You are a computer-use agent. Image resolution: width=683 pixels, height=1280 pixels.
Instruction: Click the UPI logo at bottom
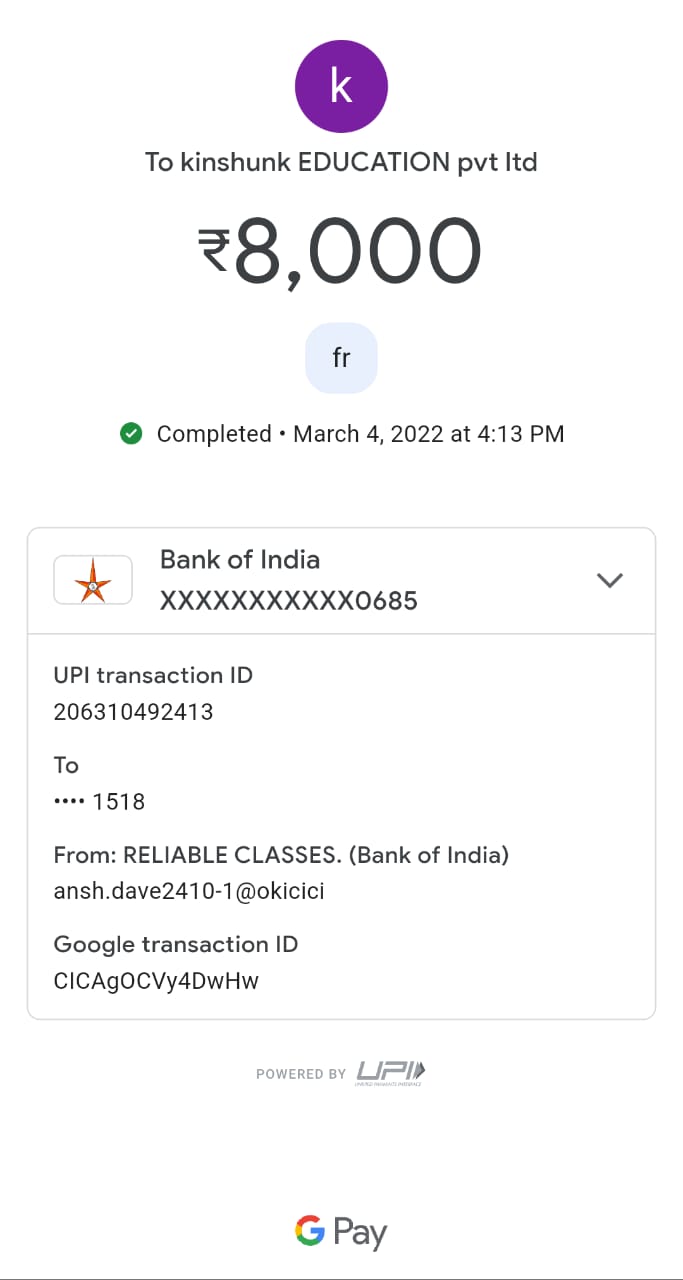(391, 1073)
